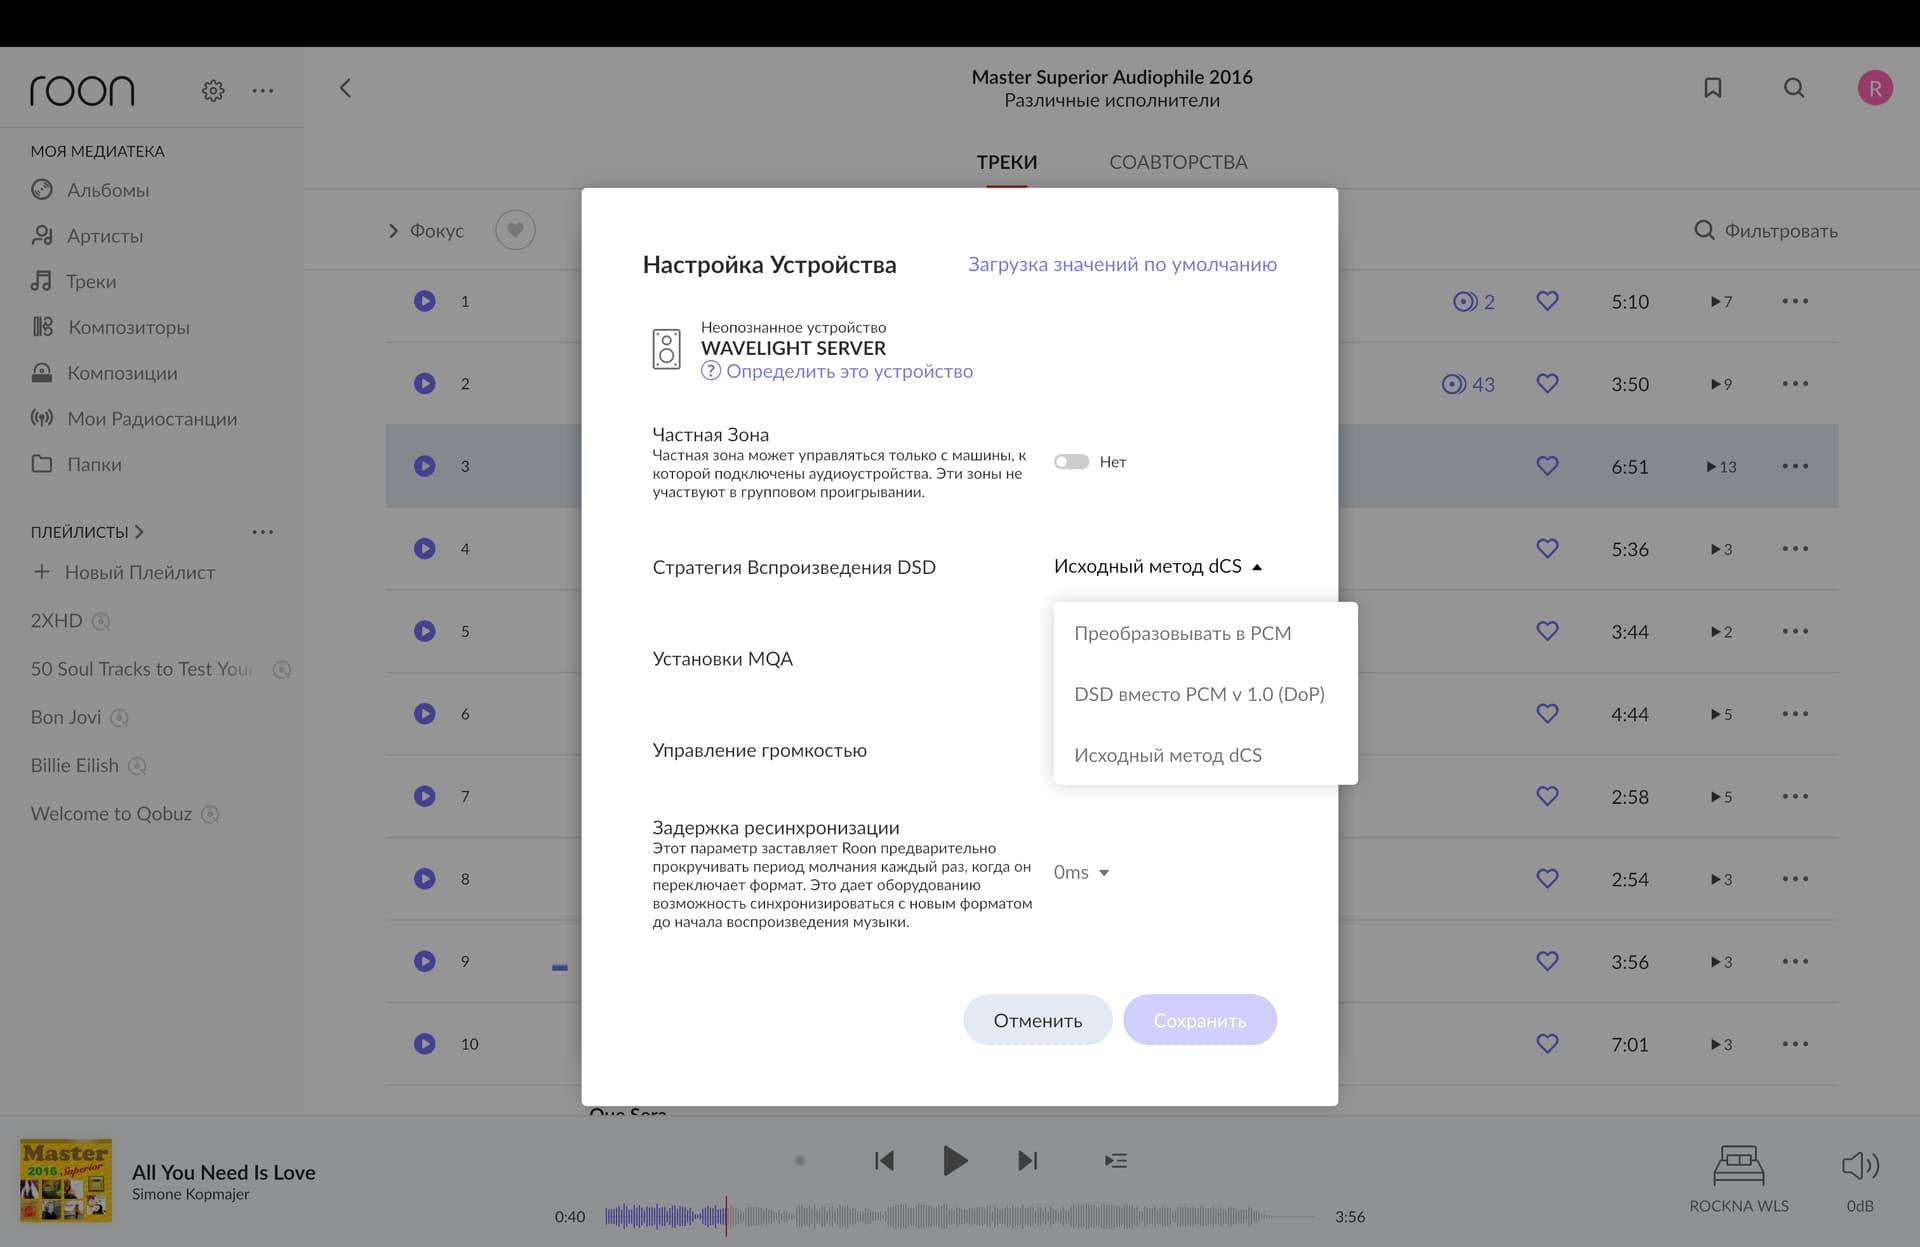1920x1247 pixels.
Task: Open bookmarks icon in top bar
Action: tap(1713, 88)
